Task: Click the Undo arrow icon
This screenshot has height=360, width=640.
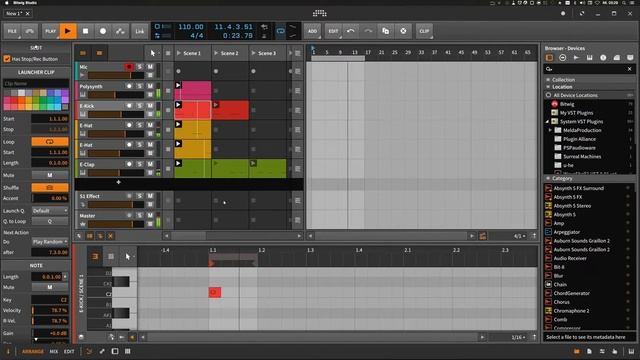Action: pyautogui.click(x=351, y=31)
